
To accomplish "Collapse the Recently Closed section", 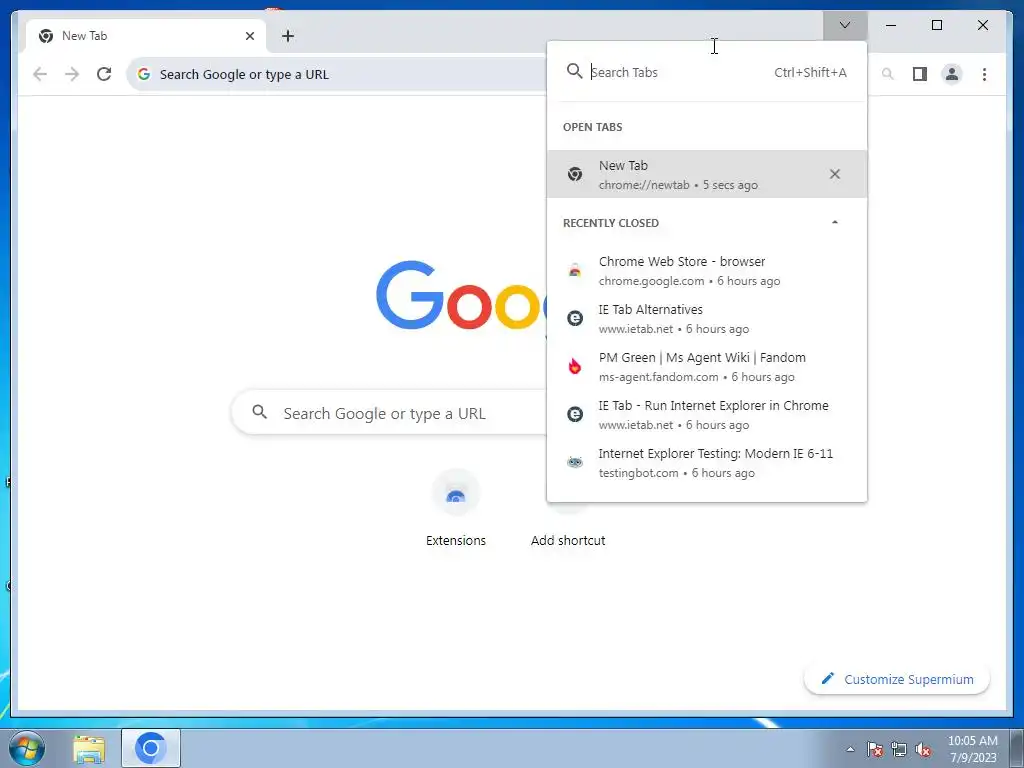I will tap(835, 223).
